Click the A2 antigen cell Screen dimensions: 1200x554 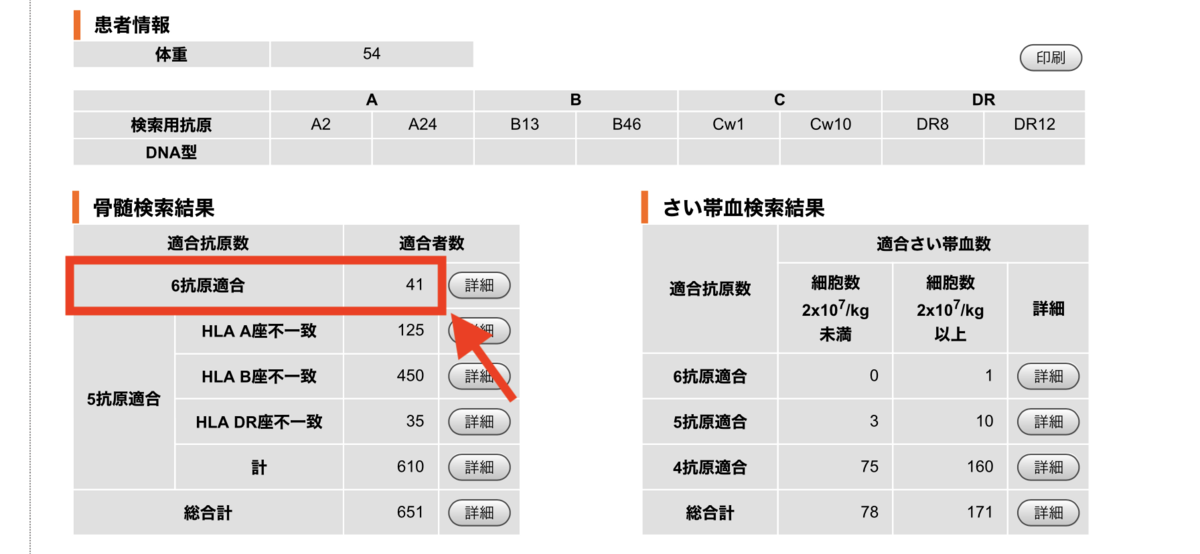(x=321, y=125)
